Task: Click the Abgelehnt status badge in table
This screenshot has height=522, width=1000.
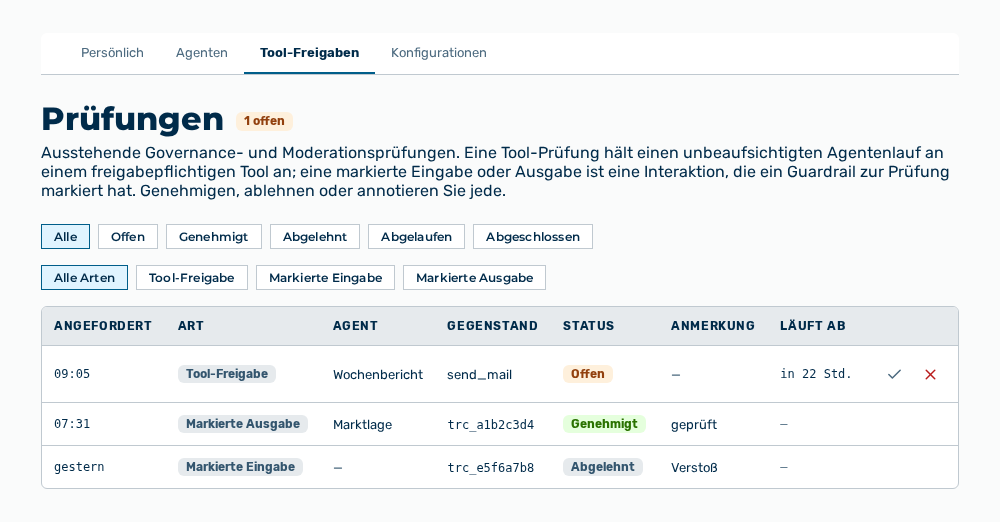Action: (x=603, y=467)
